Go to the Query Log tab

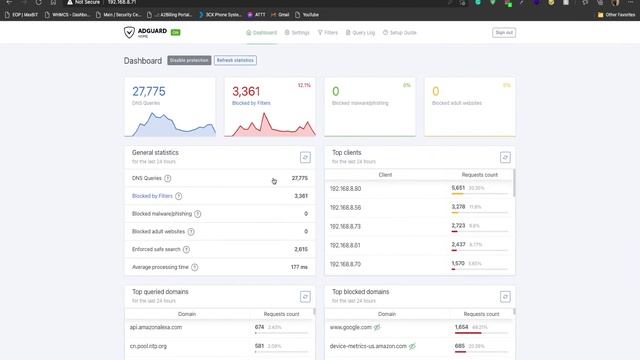pyautogui.click(x=360, y=33)
